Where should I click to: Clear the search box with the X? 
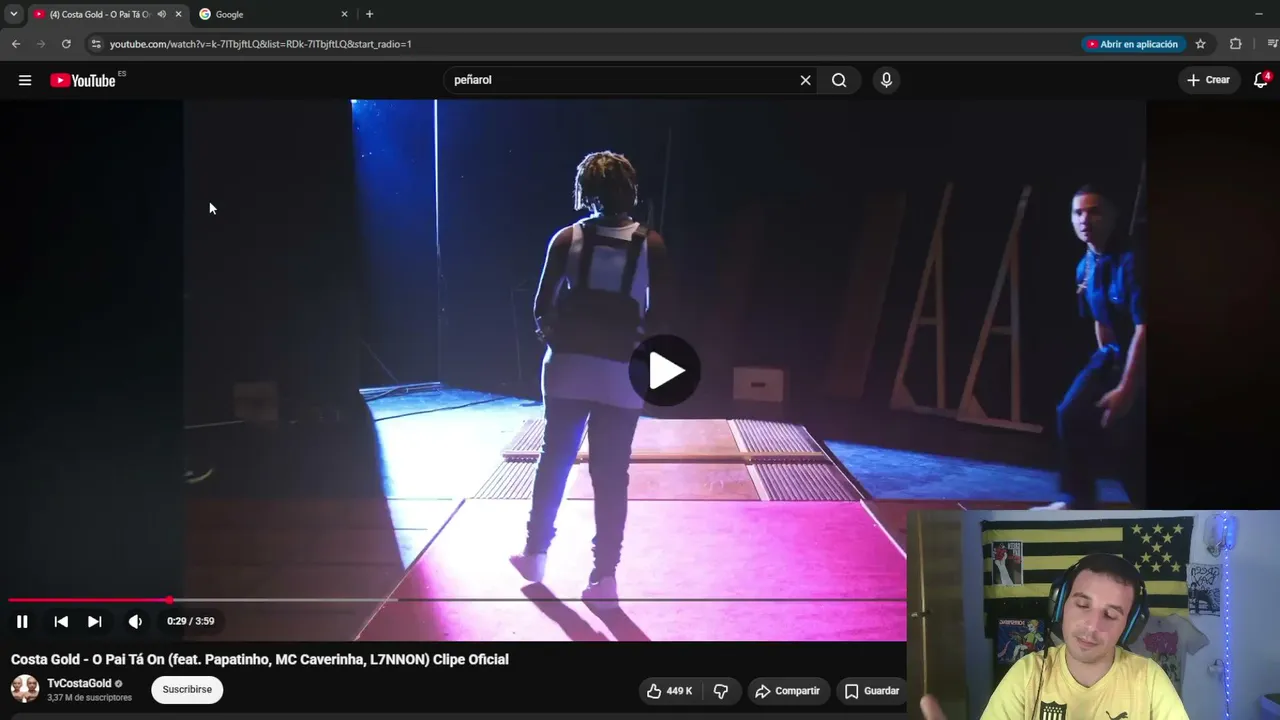pyautogui.click(x=805, y=80)
